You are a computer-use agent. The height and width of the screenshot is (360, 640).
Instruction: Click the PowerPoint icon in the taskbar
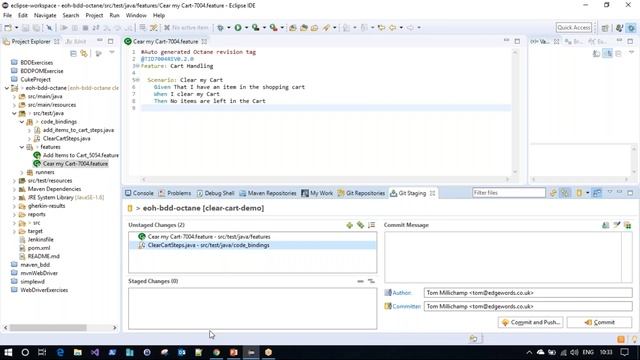tap(234, 352)
